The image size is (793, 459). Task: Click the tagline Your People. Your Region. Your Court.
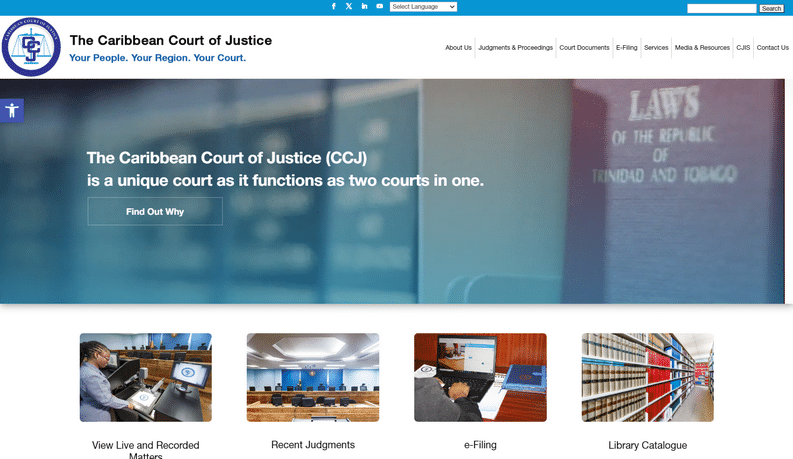click(157, 58)
